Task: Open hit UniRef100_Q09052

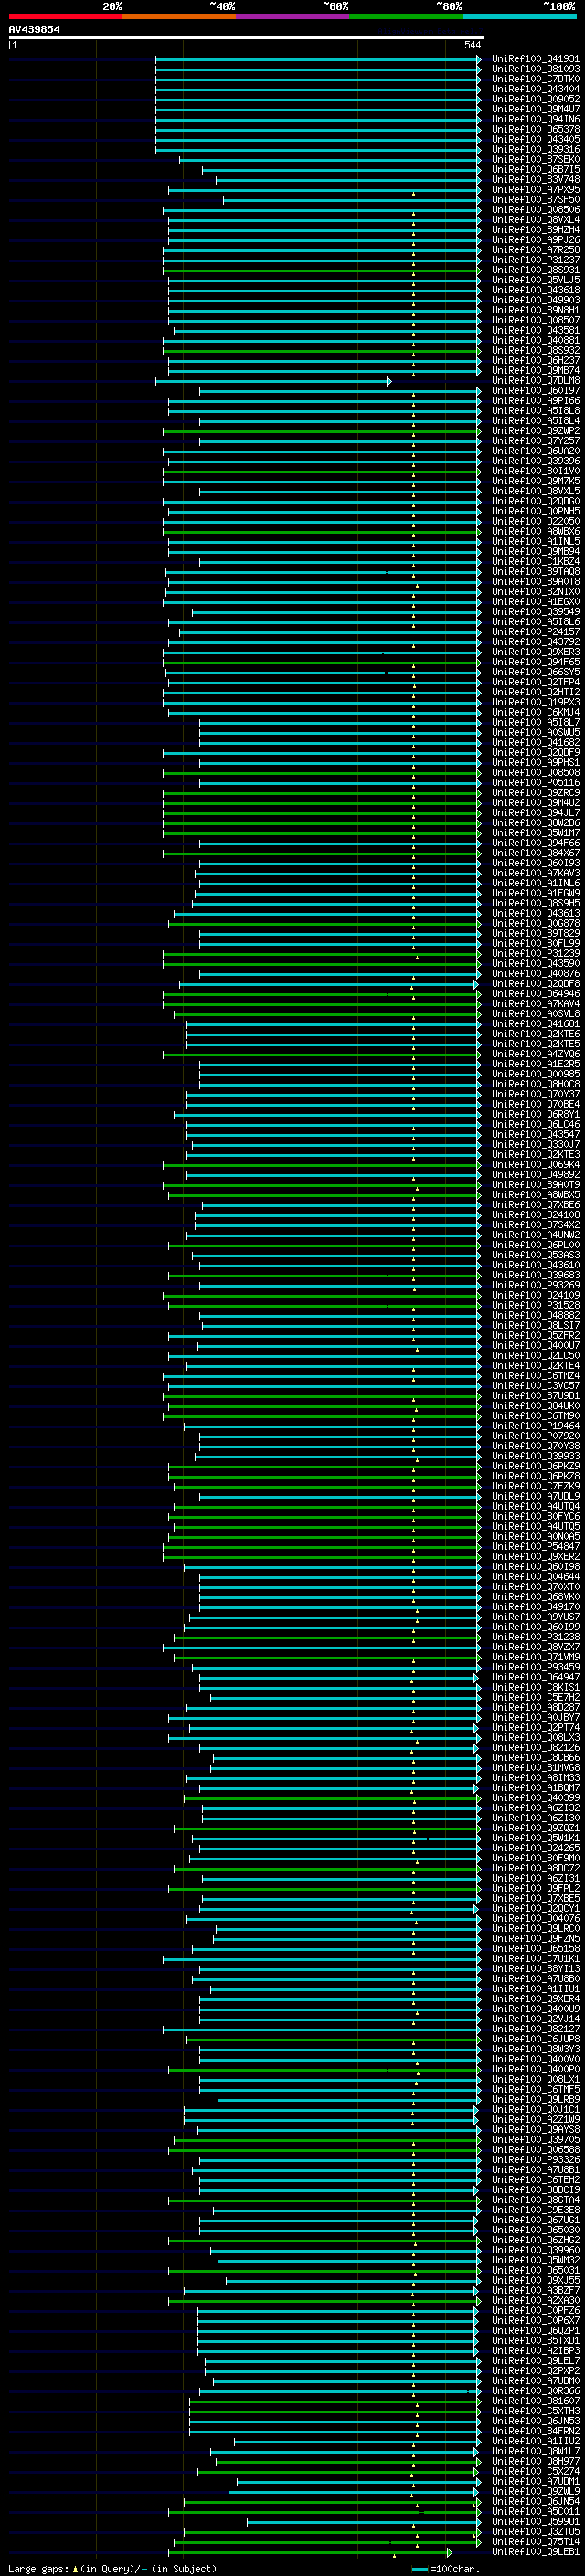Action: [x=536, y=99]
